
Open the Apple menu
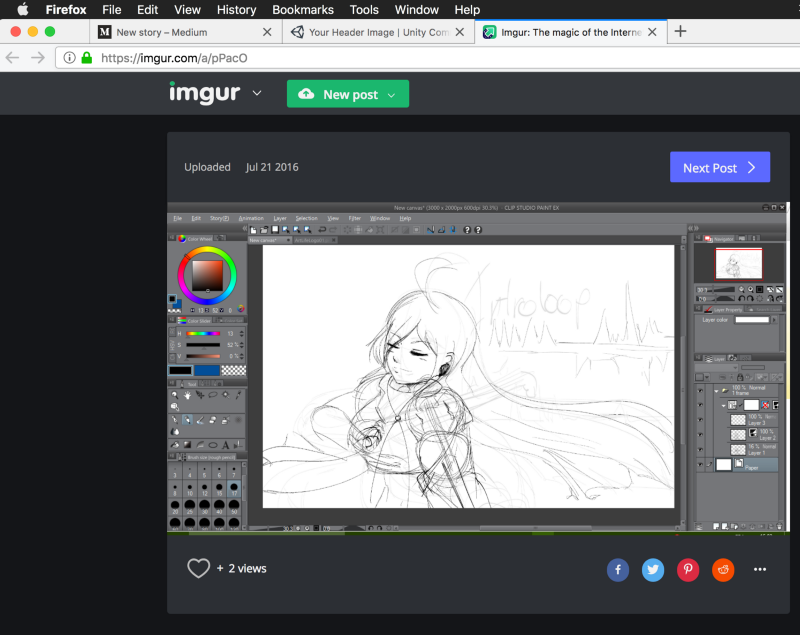coord(23,9)
